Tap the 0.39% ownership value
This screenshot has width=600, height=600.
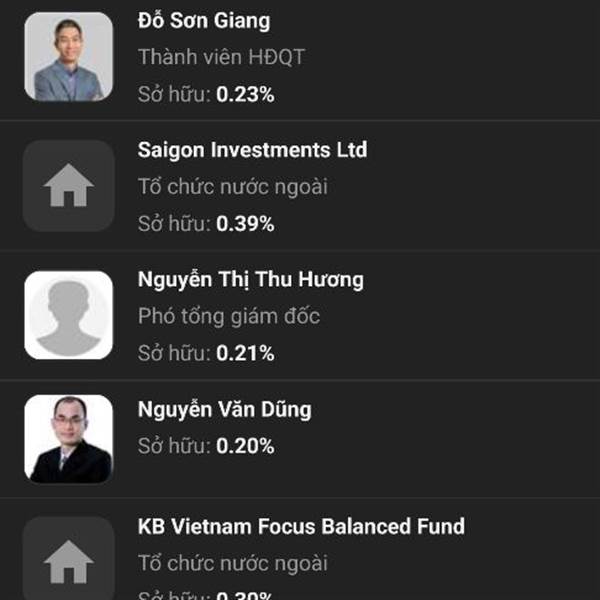click(245, 224)
